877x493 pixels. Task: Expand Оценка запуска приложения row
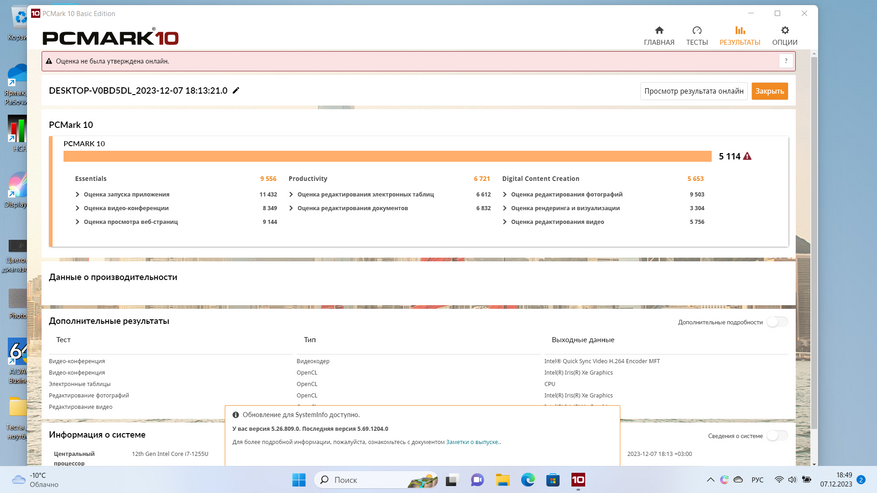77,194
